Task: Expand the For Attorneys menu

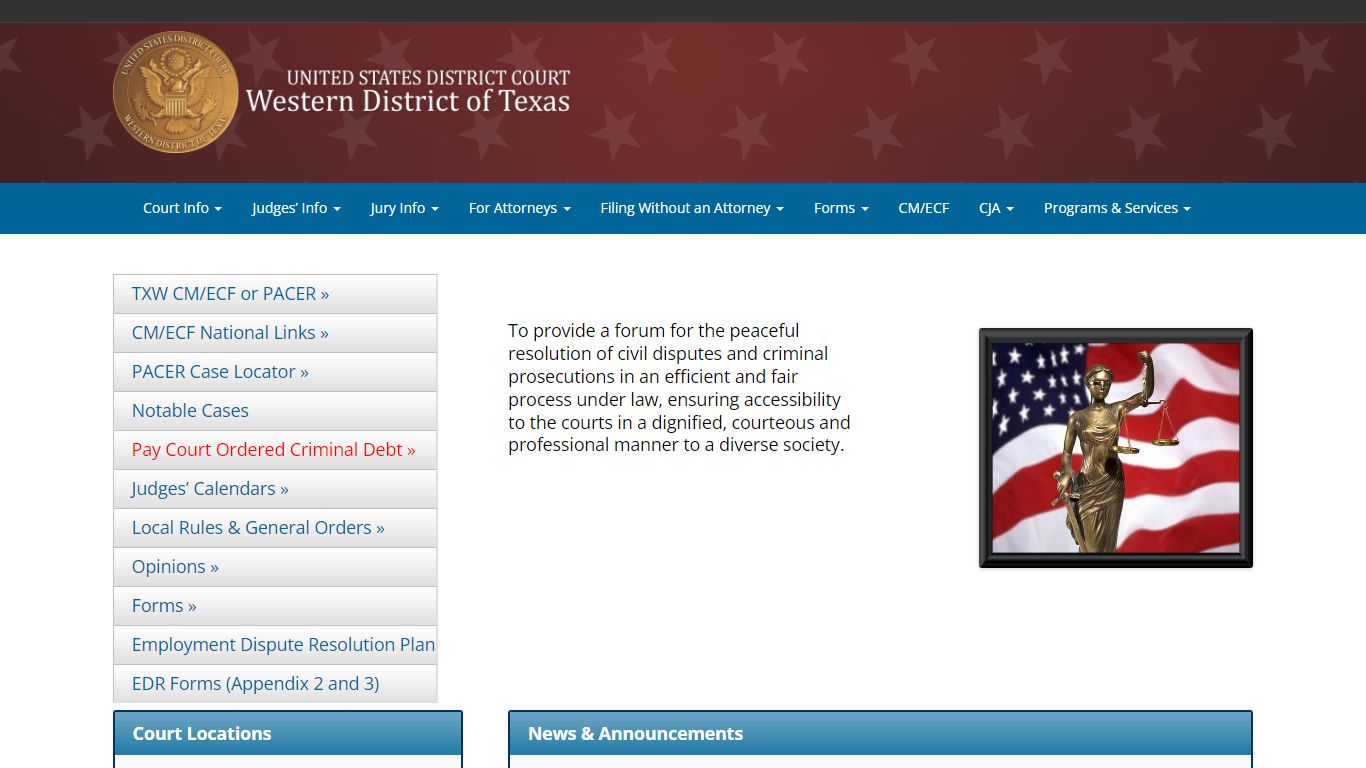Action: coord(519,208)
